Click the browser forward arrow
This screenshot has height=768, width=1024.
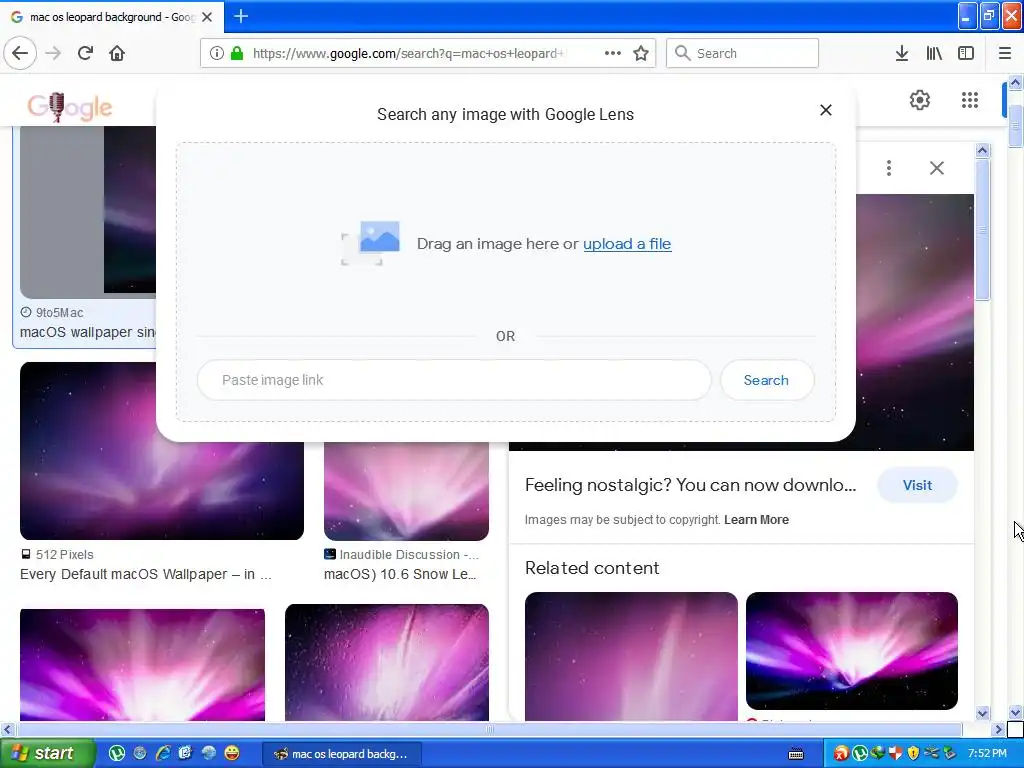coord(53,54)
